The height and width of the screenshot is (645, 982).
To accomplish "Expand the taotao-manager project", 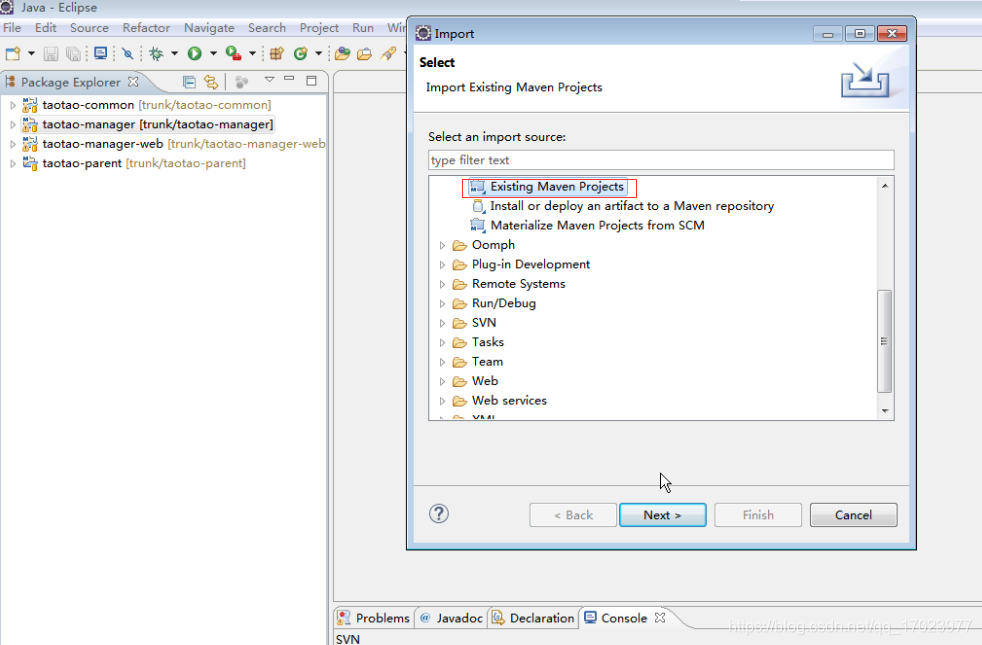I will 13,125.
